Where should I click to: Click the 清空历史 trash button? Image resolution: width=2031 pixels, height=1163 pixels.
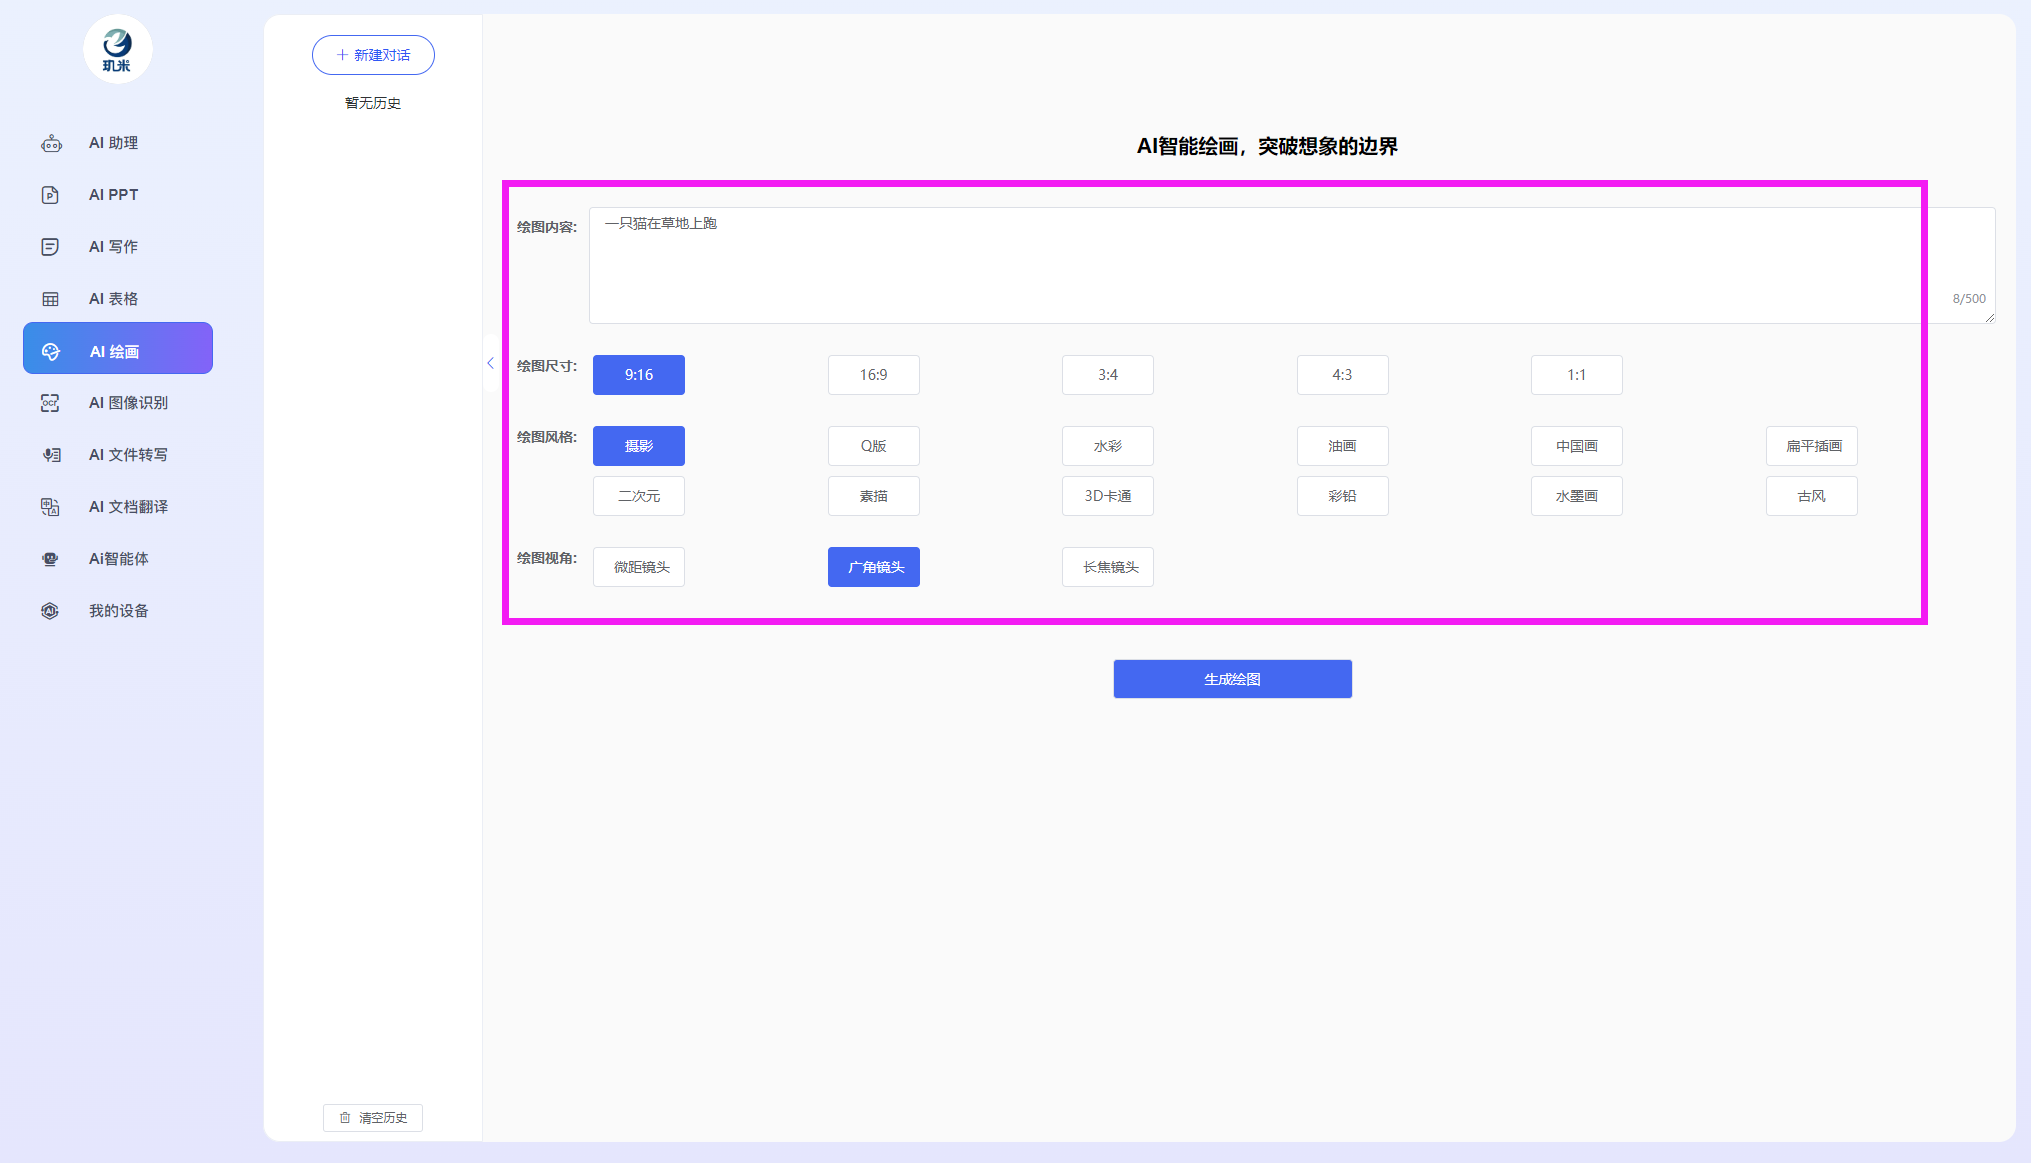373,1117
